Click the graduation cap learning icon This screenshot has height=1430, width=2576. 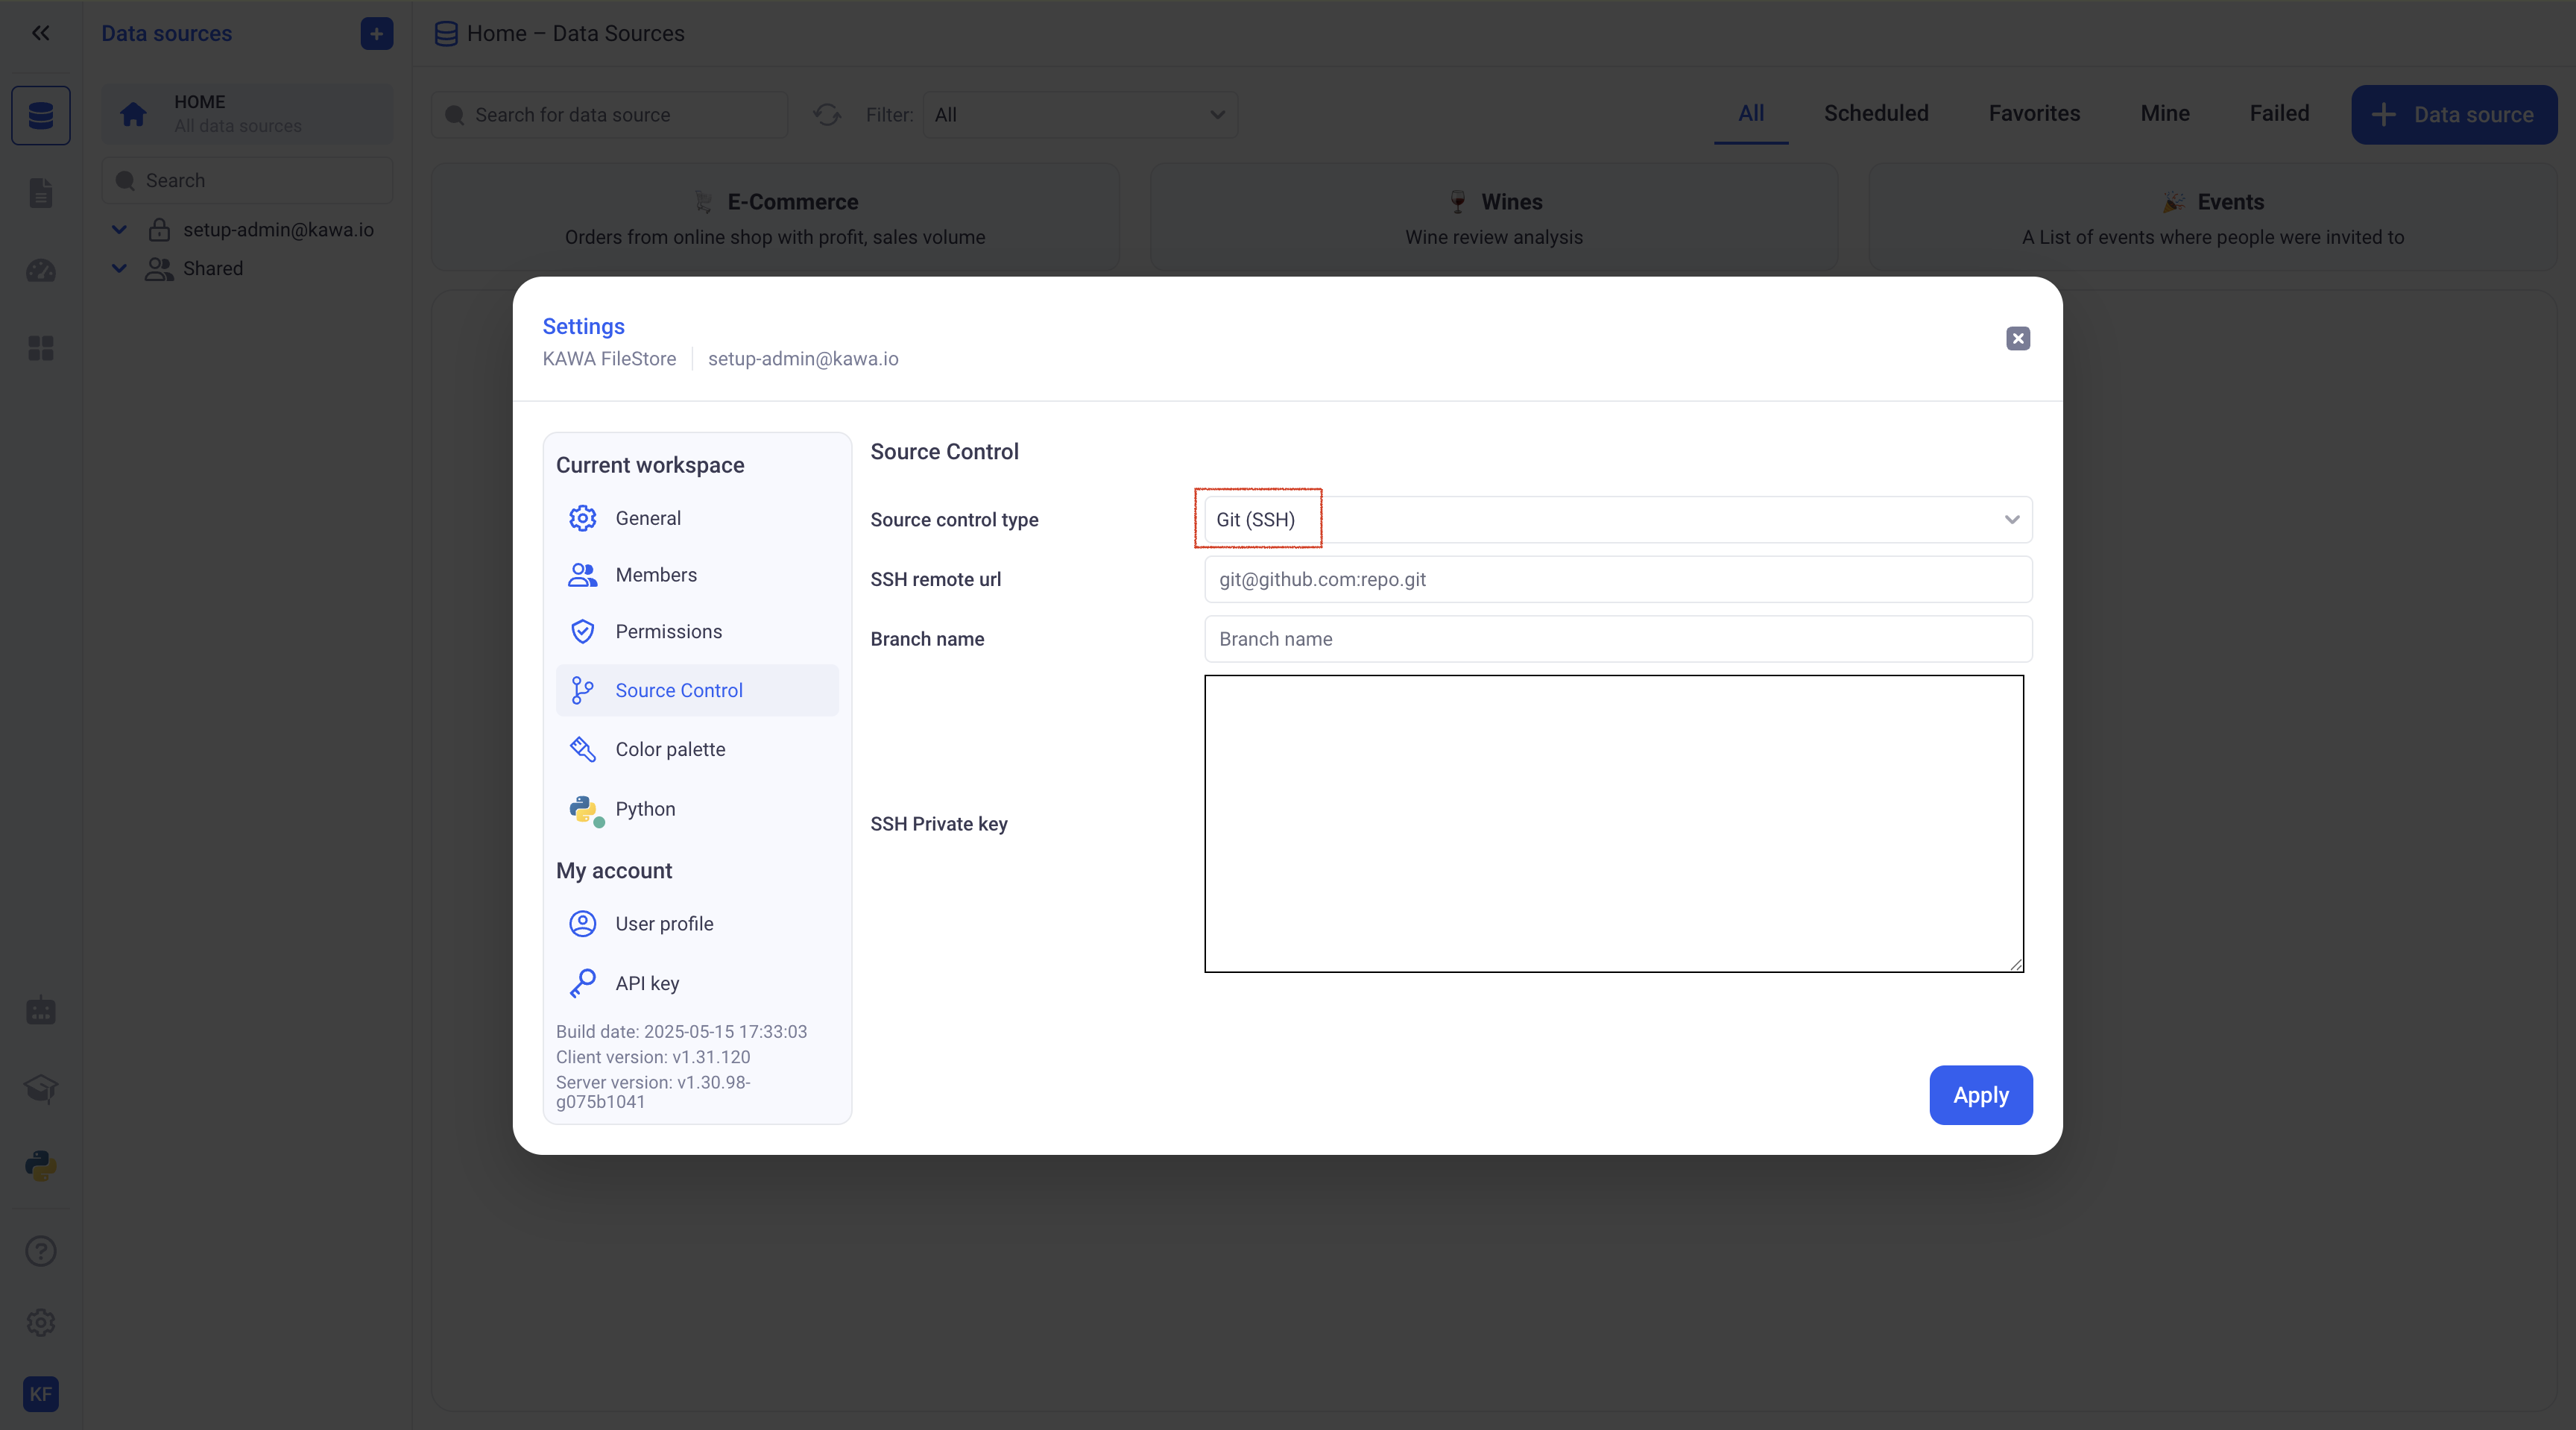40,1088
